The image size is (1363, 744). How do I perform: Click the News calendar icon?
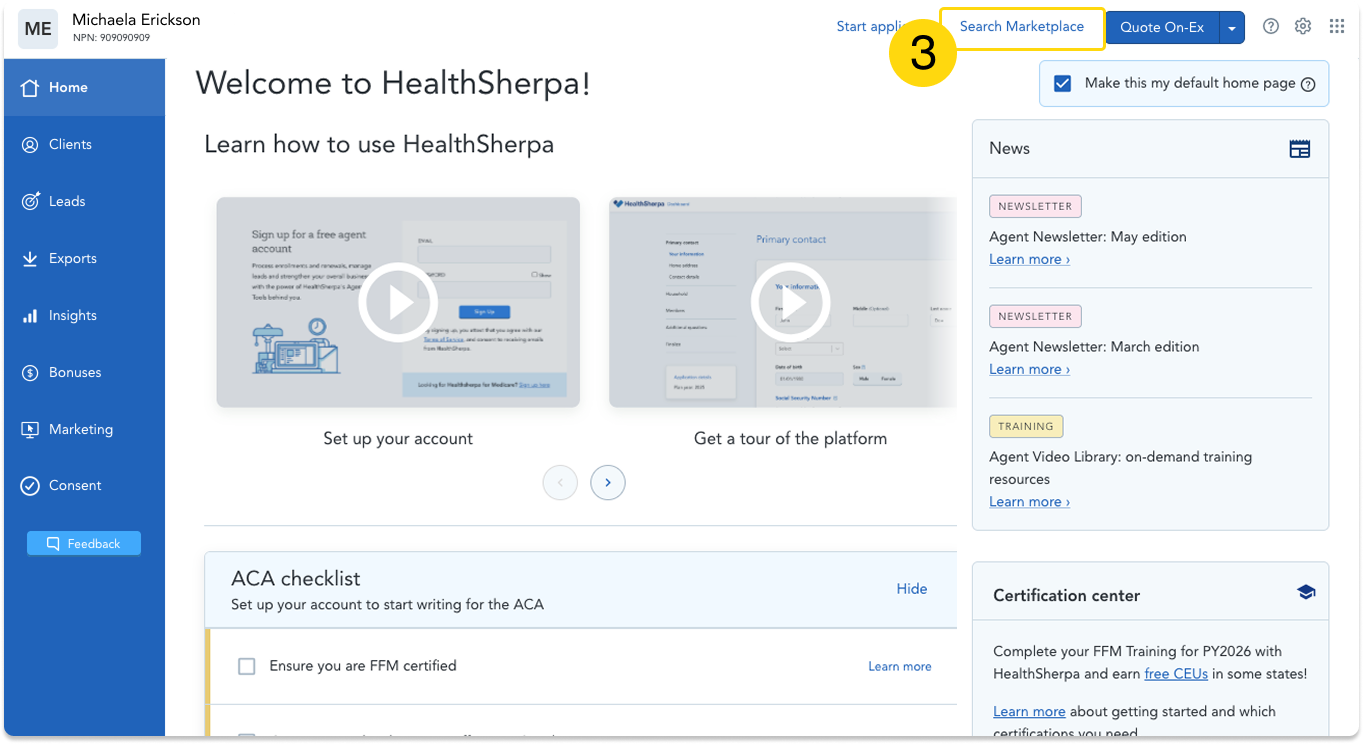pyautogui.click(x=1300, y=149)
